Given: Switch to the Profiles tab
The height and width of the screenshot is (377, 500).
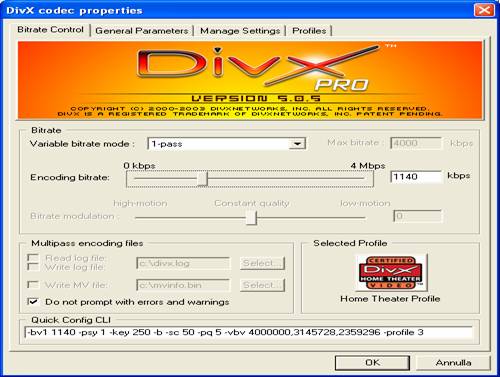Looking at the screenshot, I should [309, 31].
